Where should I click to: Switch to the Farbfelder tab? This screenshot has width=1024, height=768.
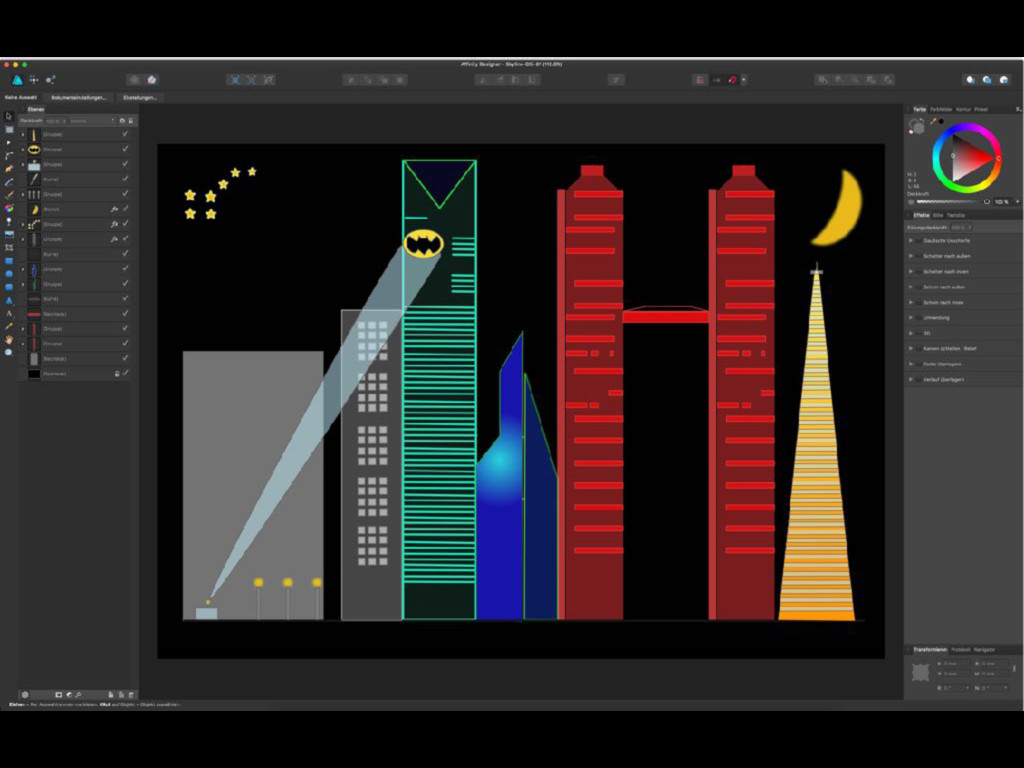coord(940,109)
